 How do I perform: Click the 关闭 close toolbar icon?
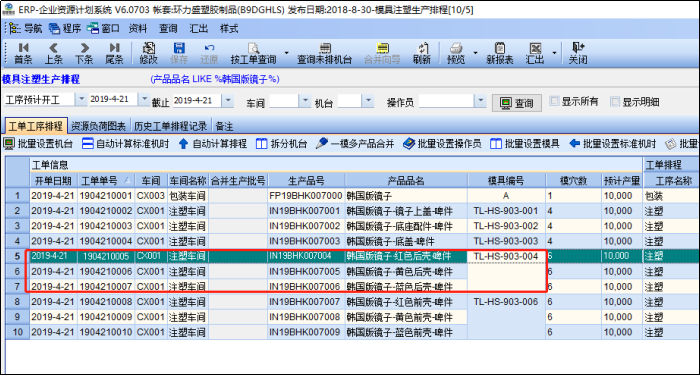578,53
